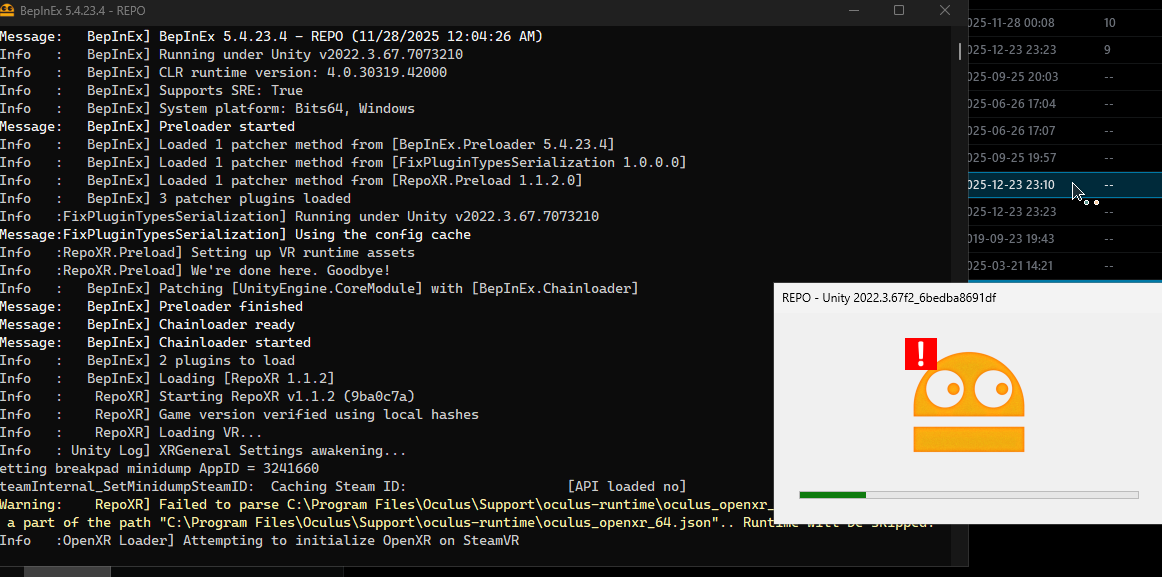
Task: Close the BepInEx console window
Action: 944,10
